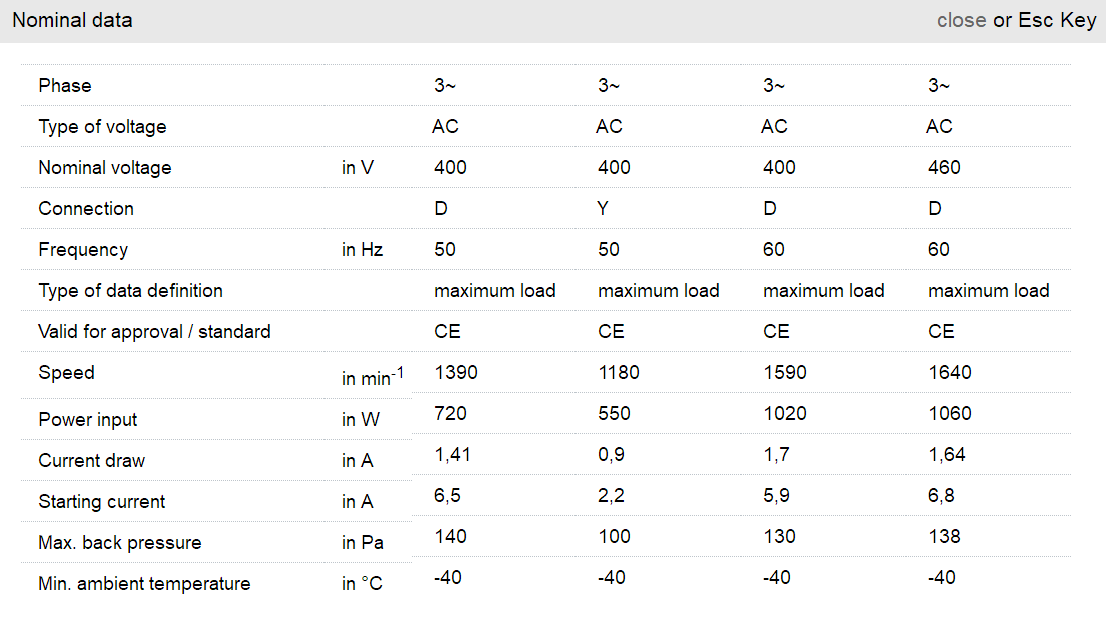
Task: Select the Frequency row label
Action: (x=83, y=250)
